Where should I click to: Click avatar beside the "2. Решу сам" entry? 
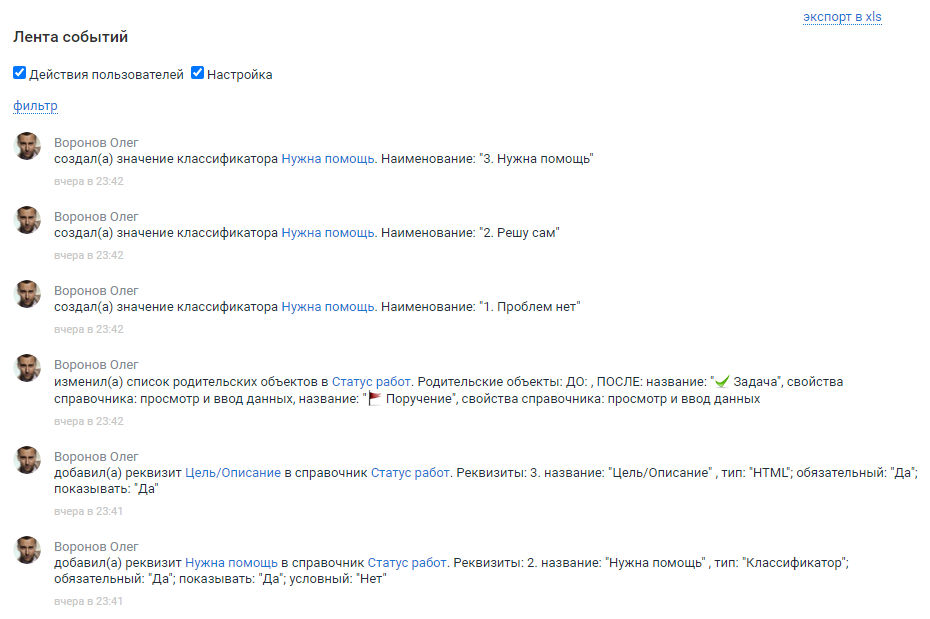click(x=27, y=220)
